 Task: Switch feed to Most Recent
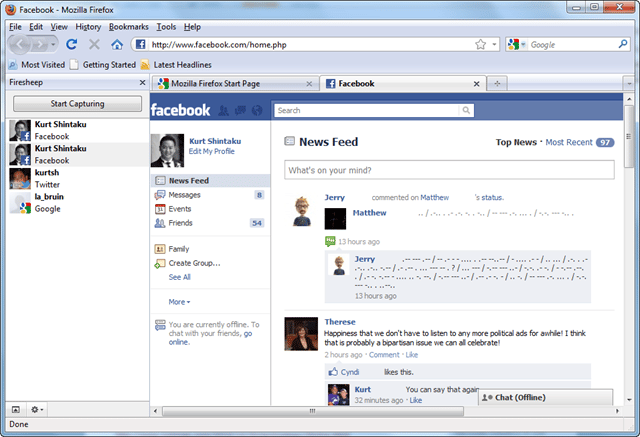point(569,142)
